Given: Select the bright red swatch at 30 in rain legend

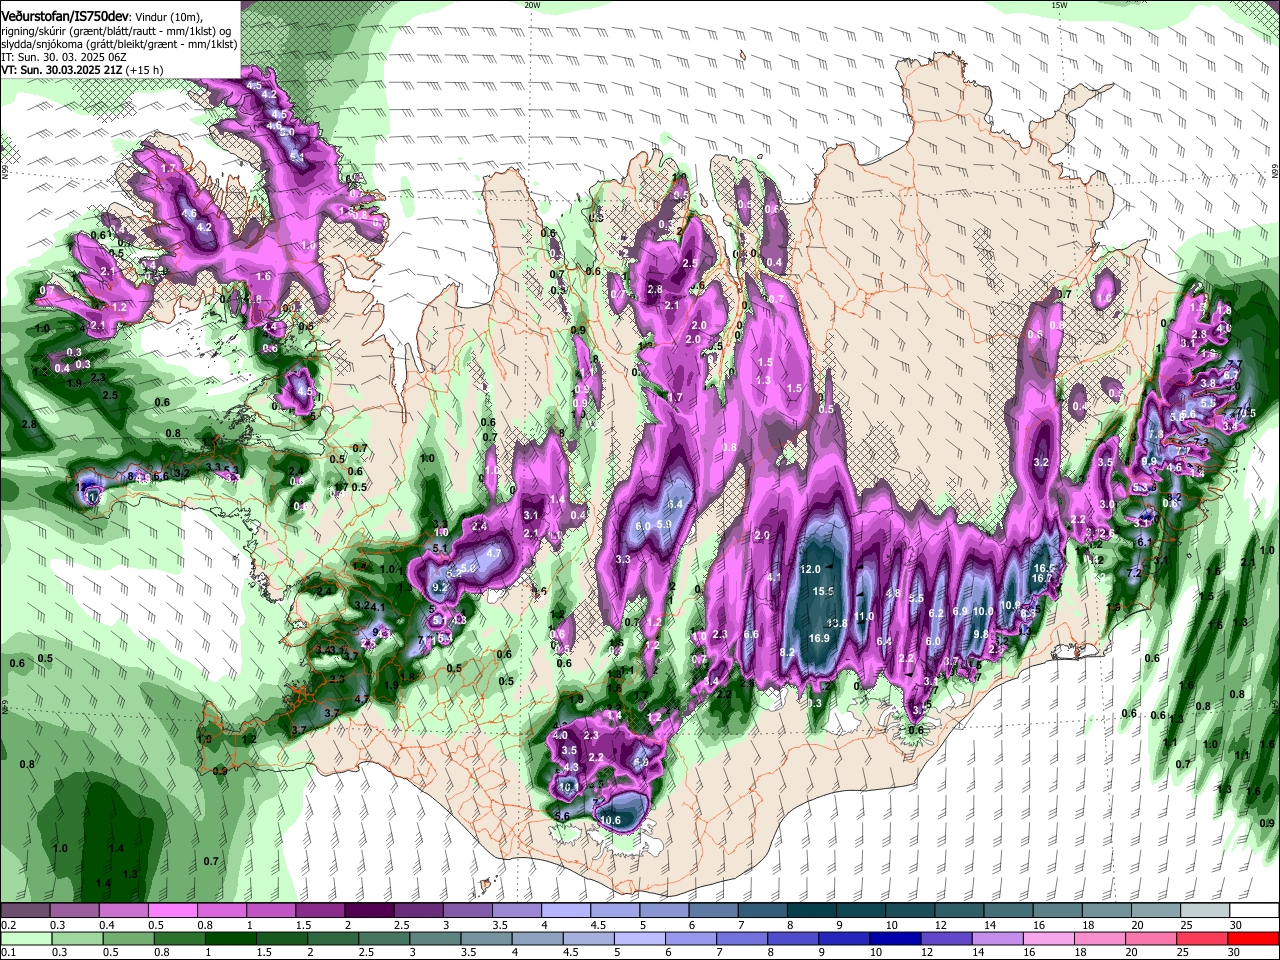Looking at the screenshot, I should coord(1255,939).
